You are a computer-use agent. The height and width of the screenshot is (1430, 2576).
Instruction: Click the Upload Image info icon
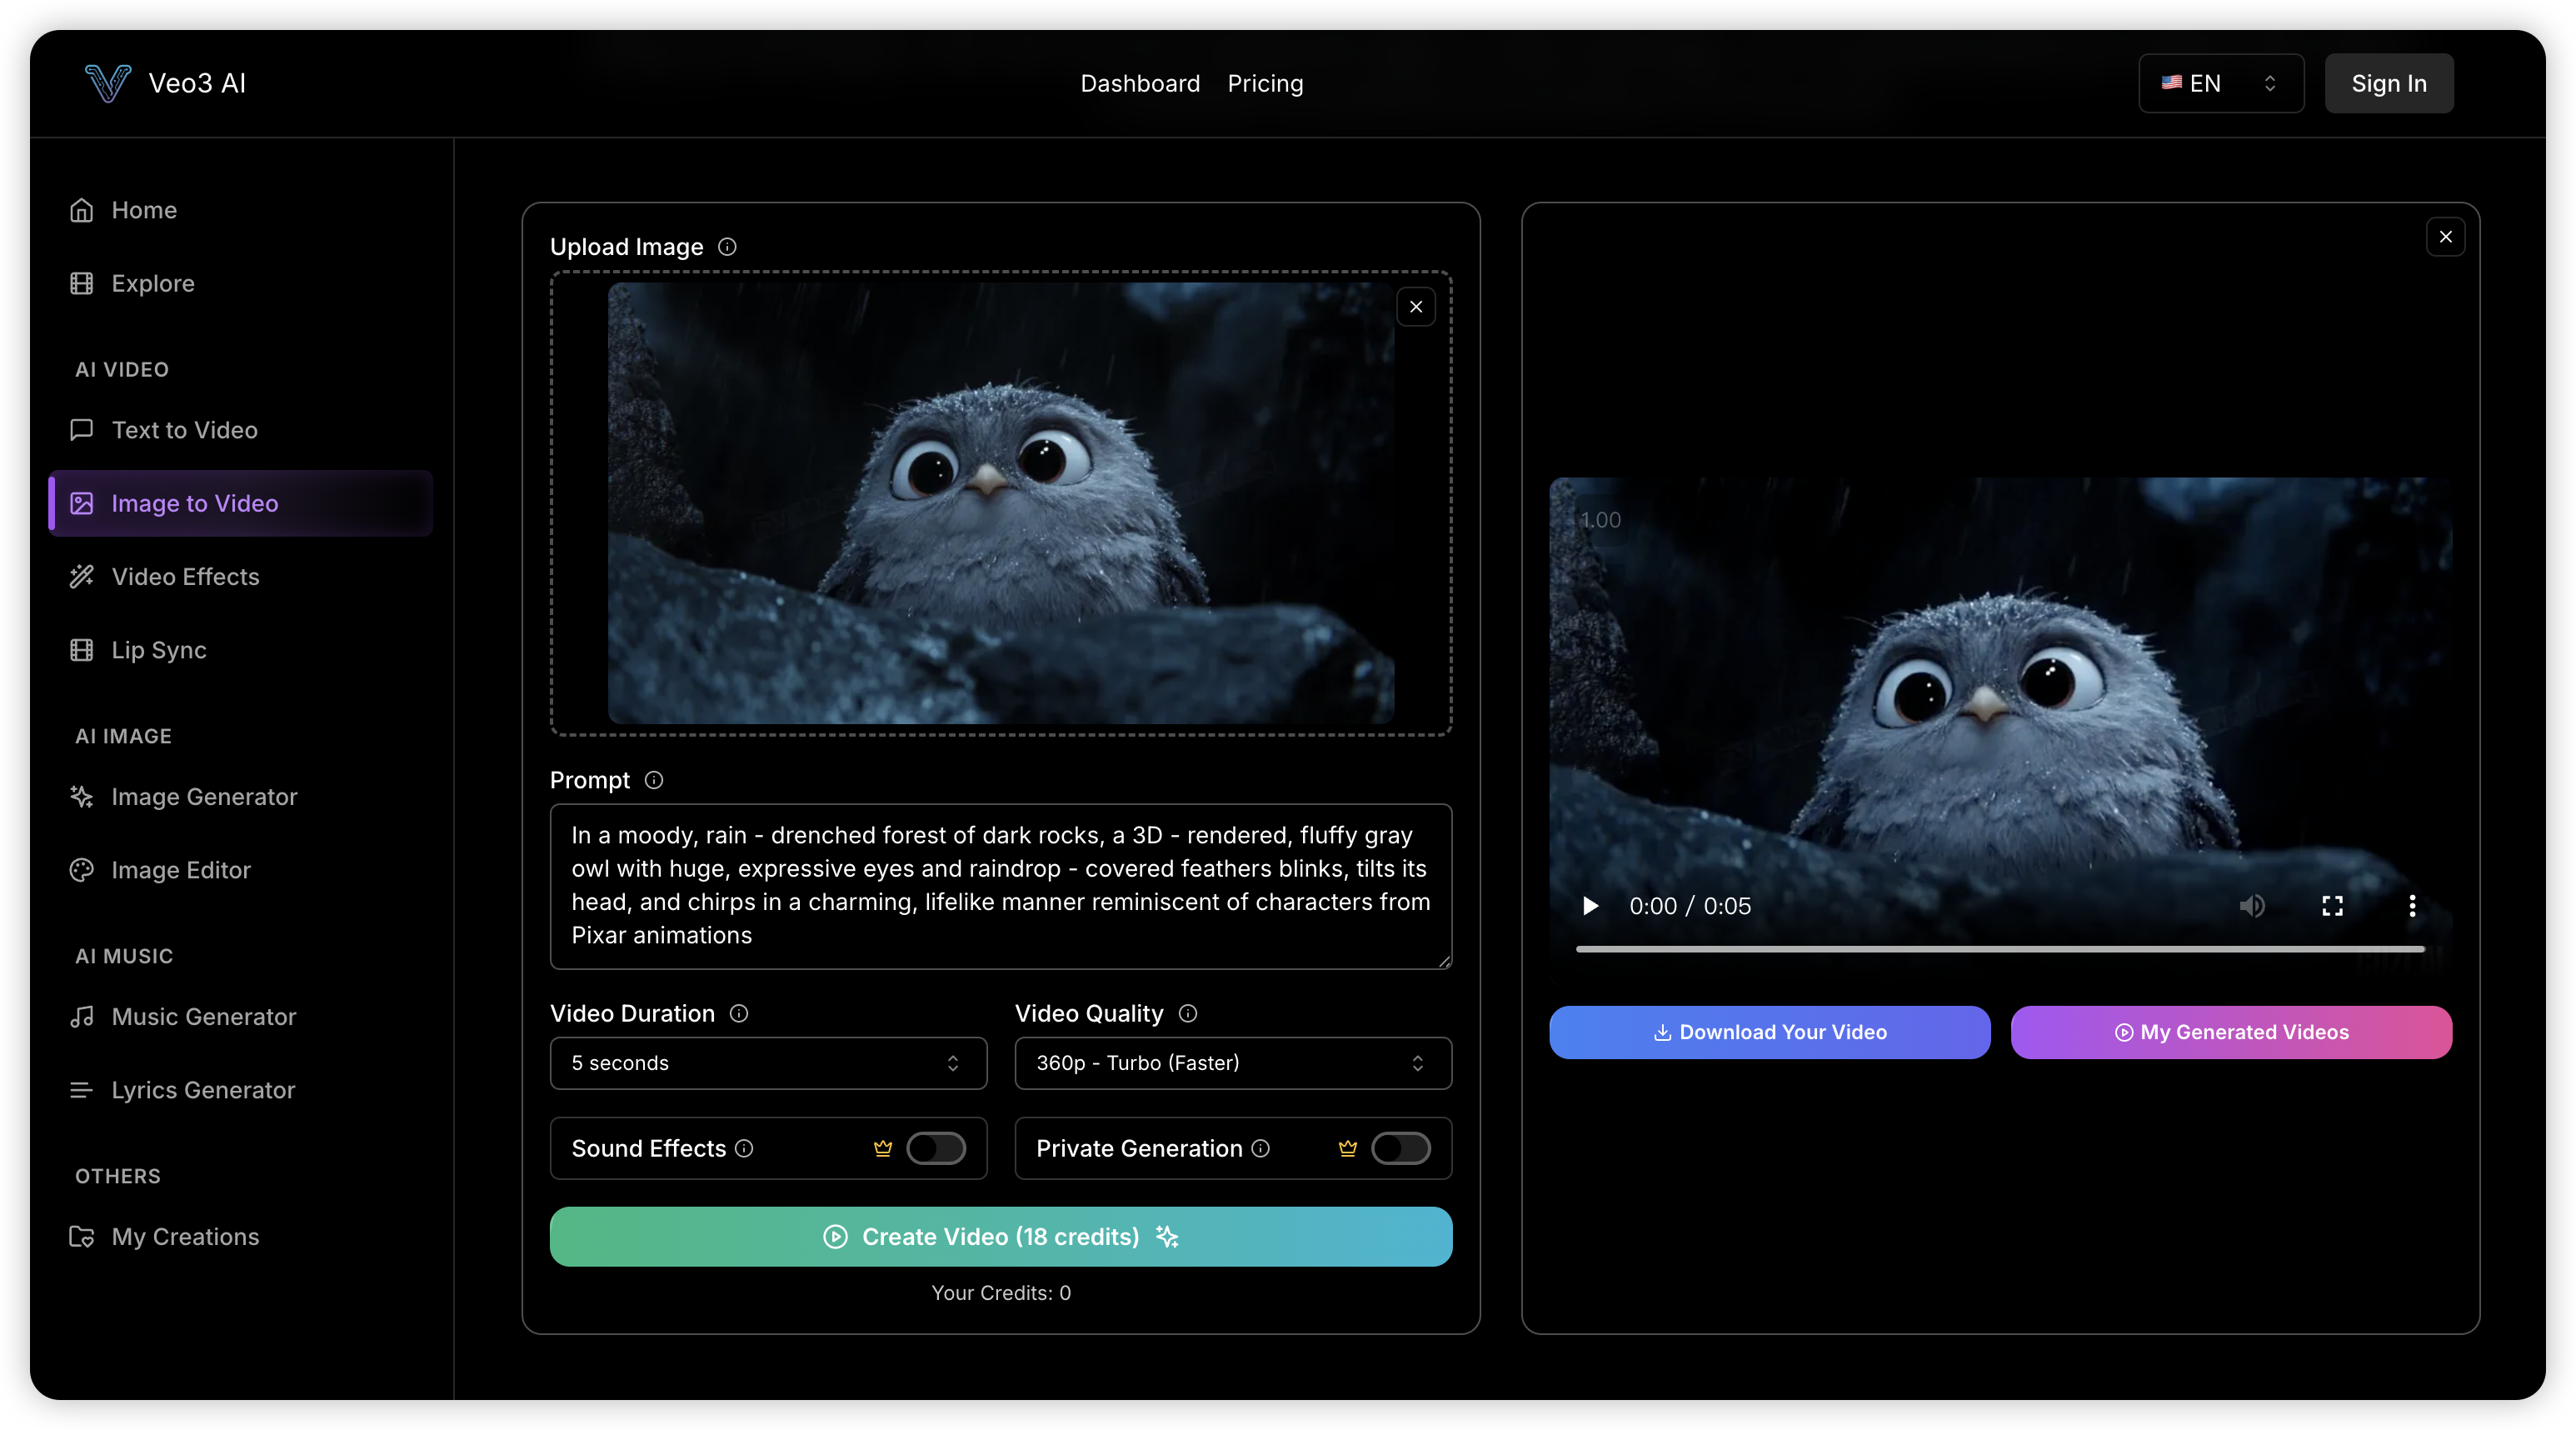point(727,247)
